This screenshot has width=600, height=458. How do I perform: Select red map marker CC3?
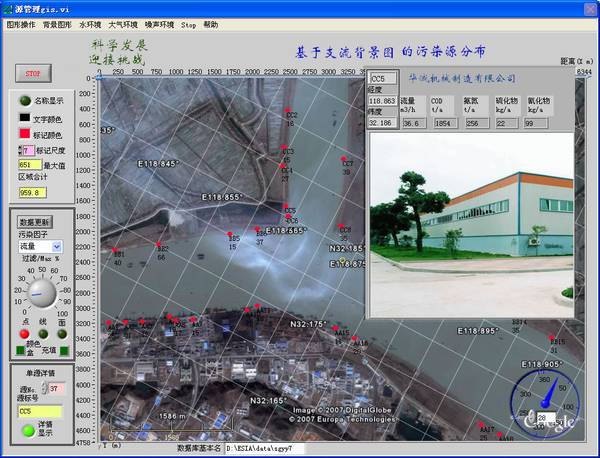coord(284,147)
